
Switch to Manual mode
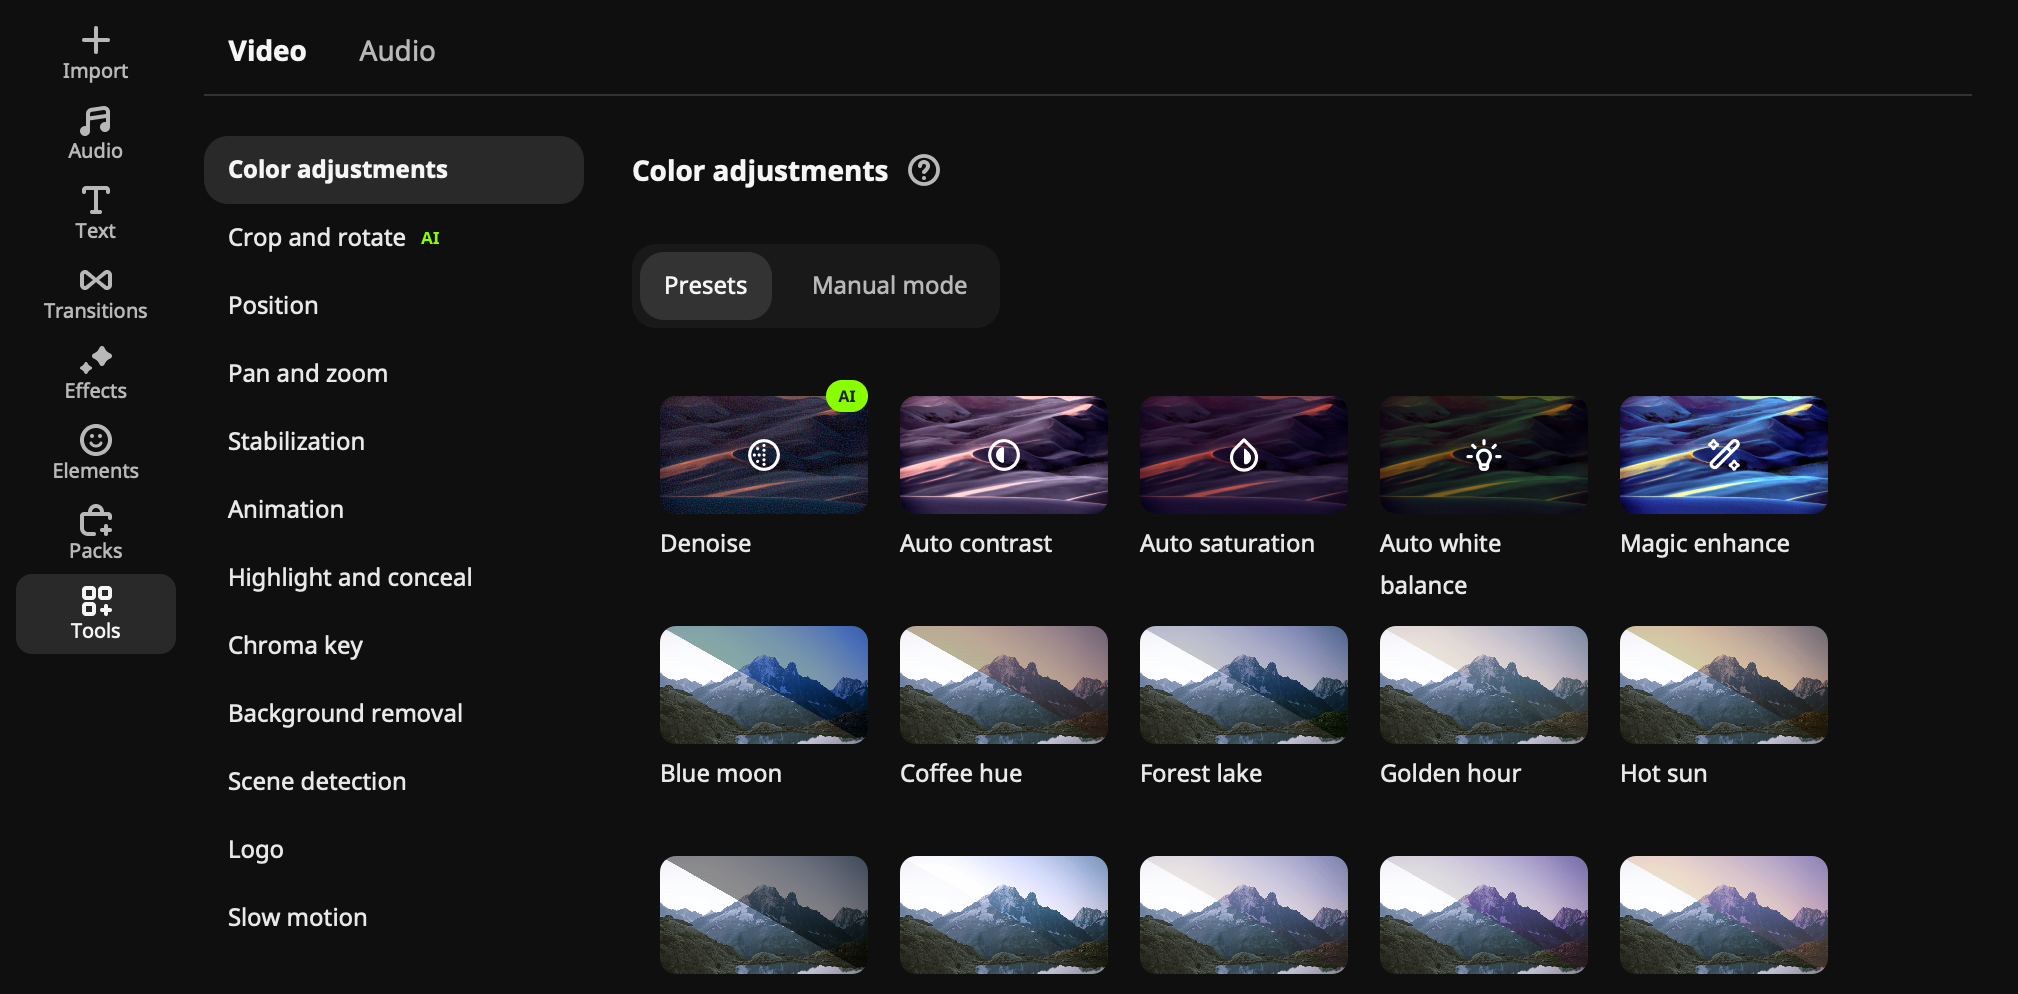(889, 286)
